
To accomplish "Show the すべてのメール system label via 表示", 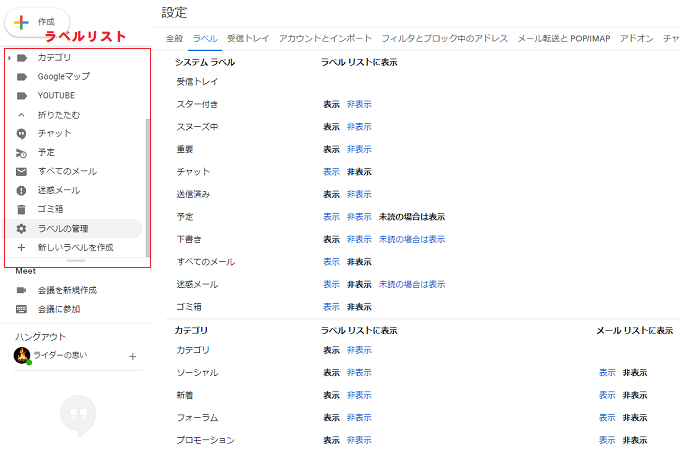I will tap(331, 262).
